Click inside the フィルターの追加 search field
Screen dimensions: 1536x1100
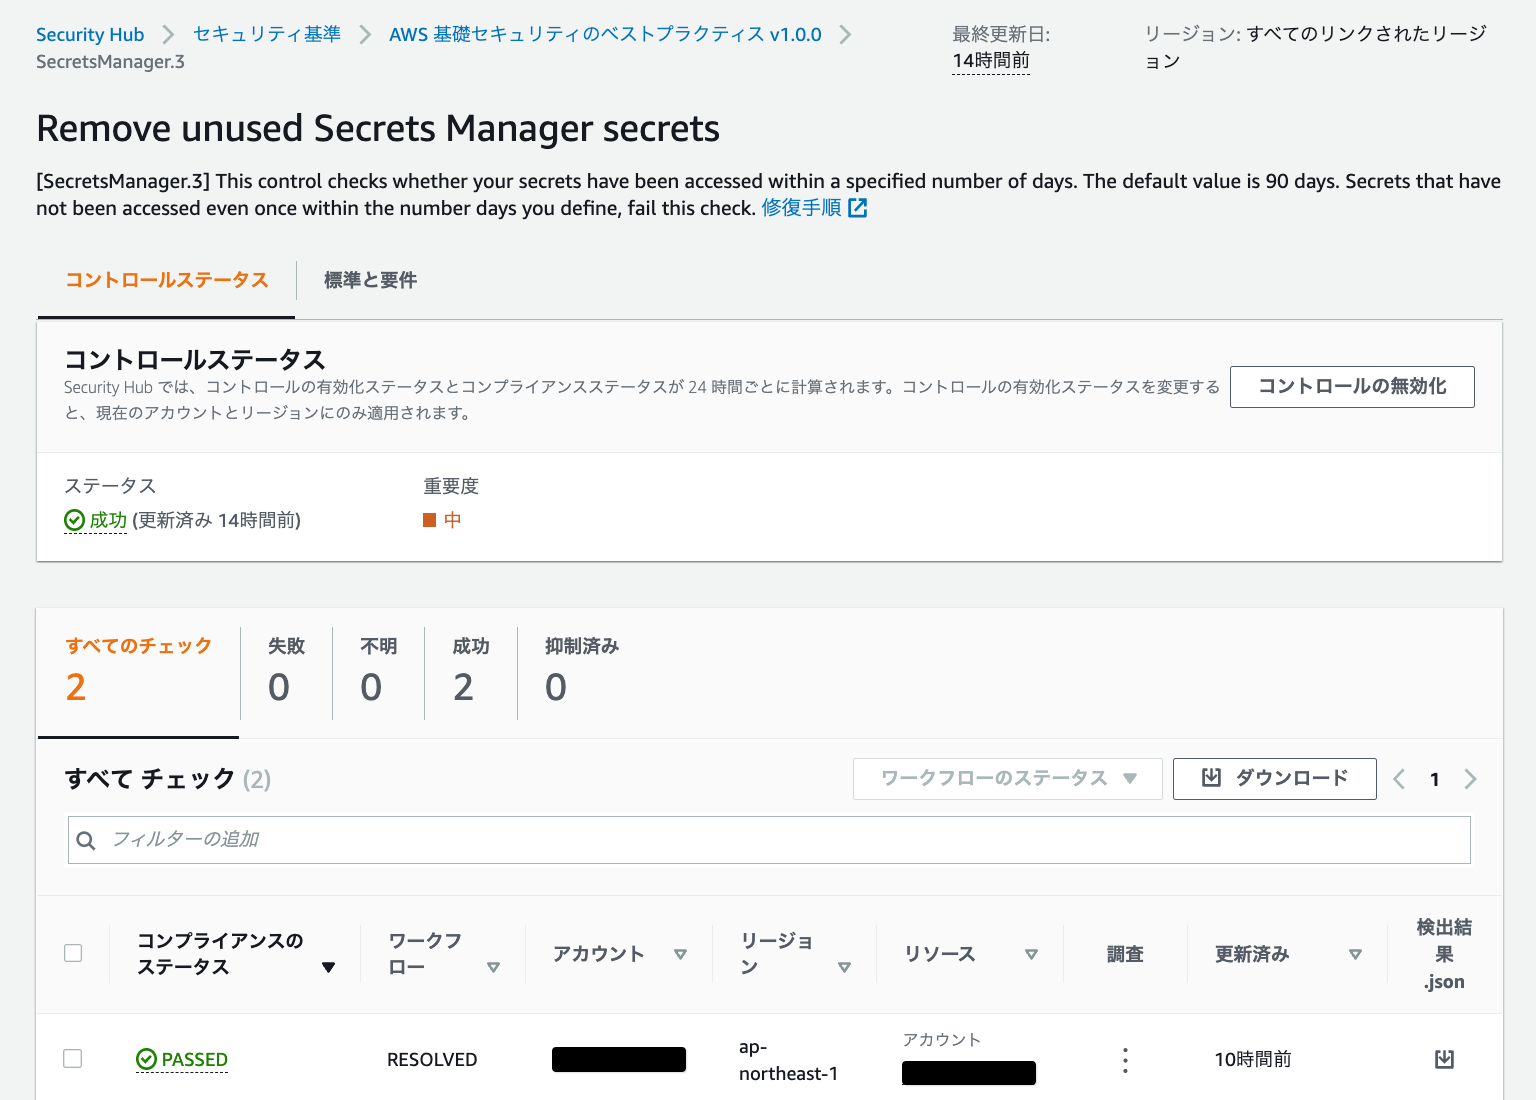400,840
